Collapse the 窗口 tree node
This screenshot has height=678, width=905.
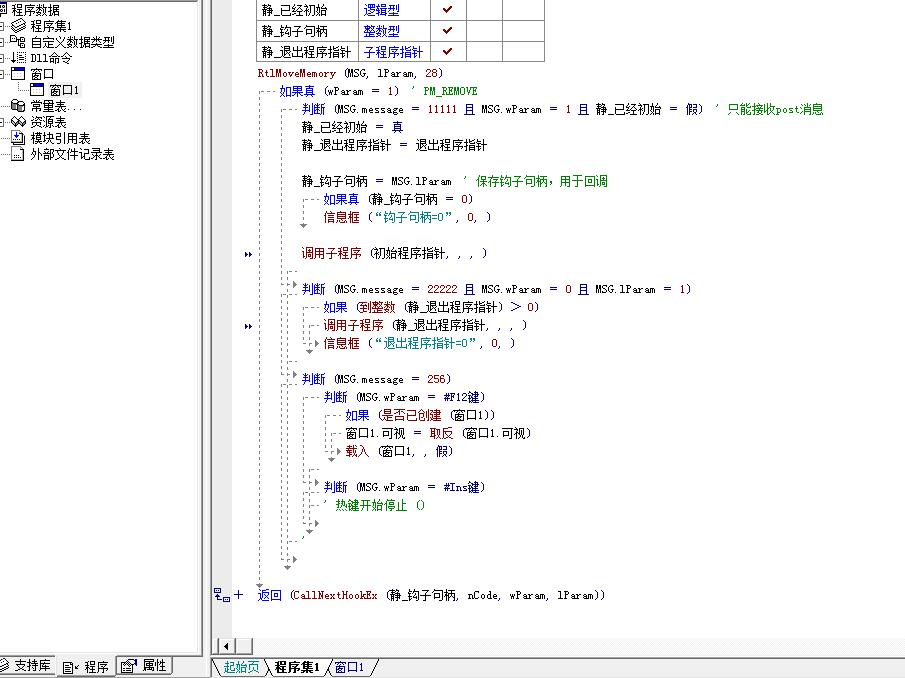click(3, 74)
